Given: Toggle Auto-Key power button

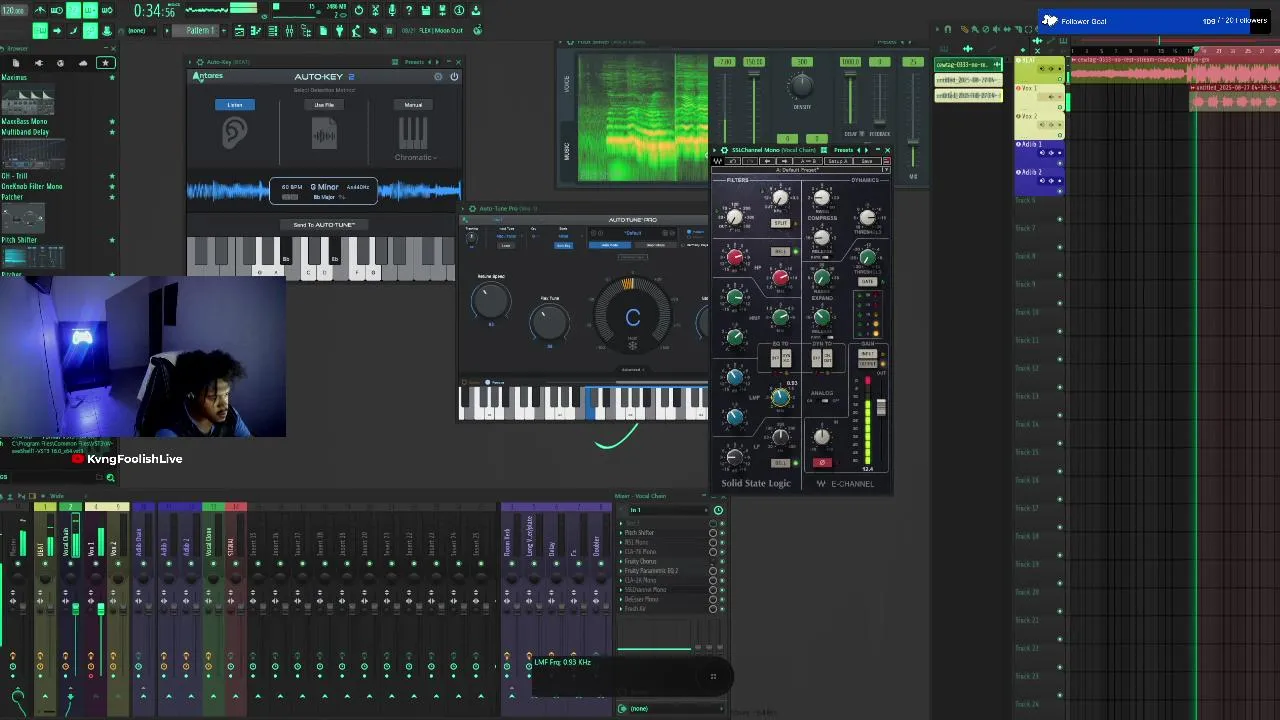Looking at the screenshot, I should 454,76.
